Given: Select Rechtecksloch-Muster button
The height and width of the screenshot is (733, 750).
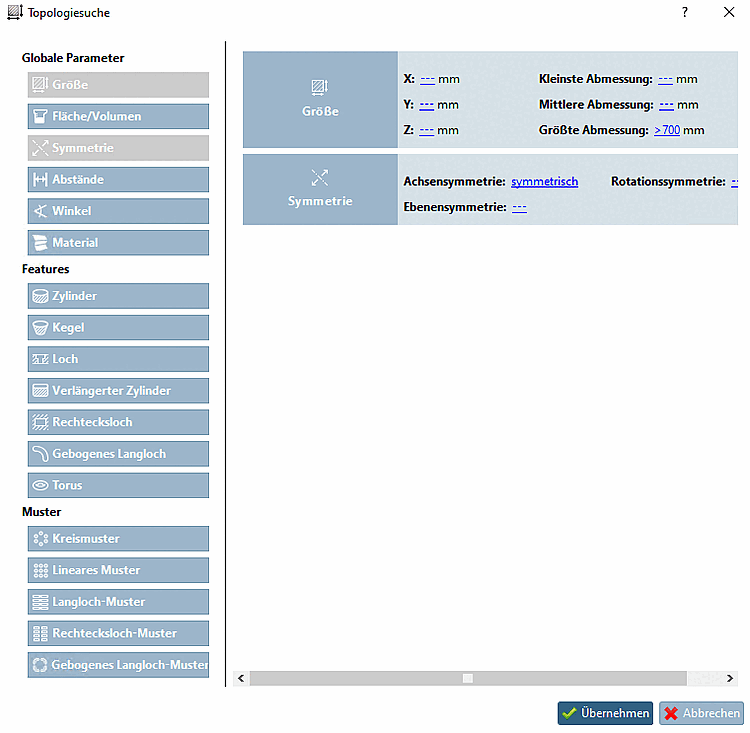Looking at the screenshot, I should coord(118,633).
